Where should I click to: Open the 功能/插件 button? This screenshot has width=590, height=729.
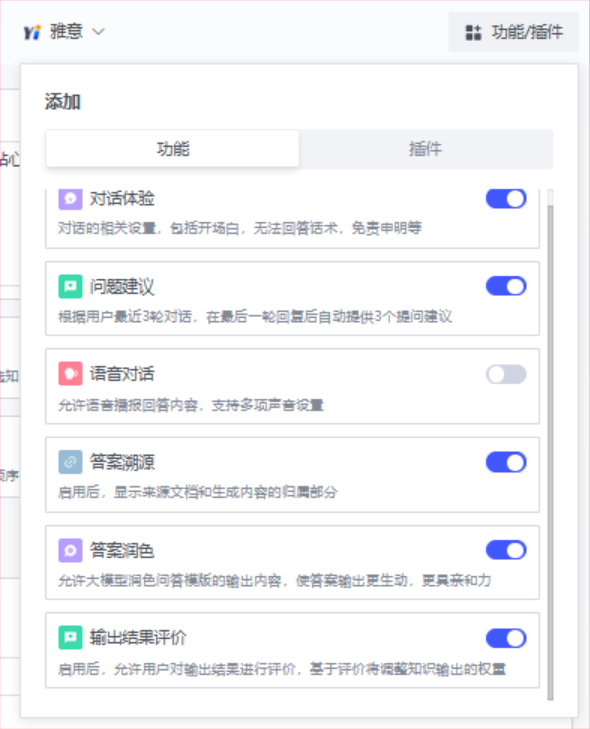click(x=513, y=32)
